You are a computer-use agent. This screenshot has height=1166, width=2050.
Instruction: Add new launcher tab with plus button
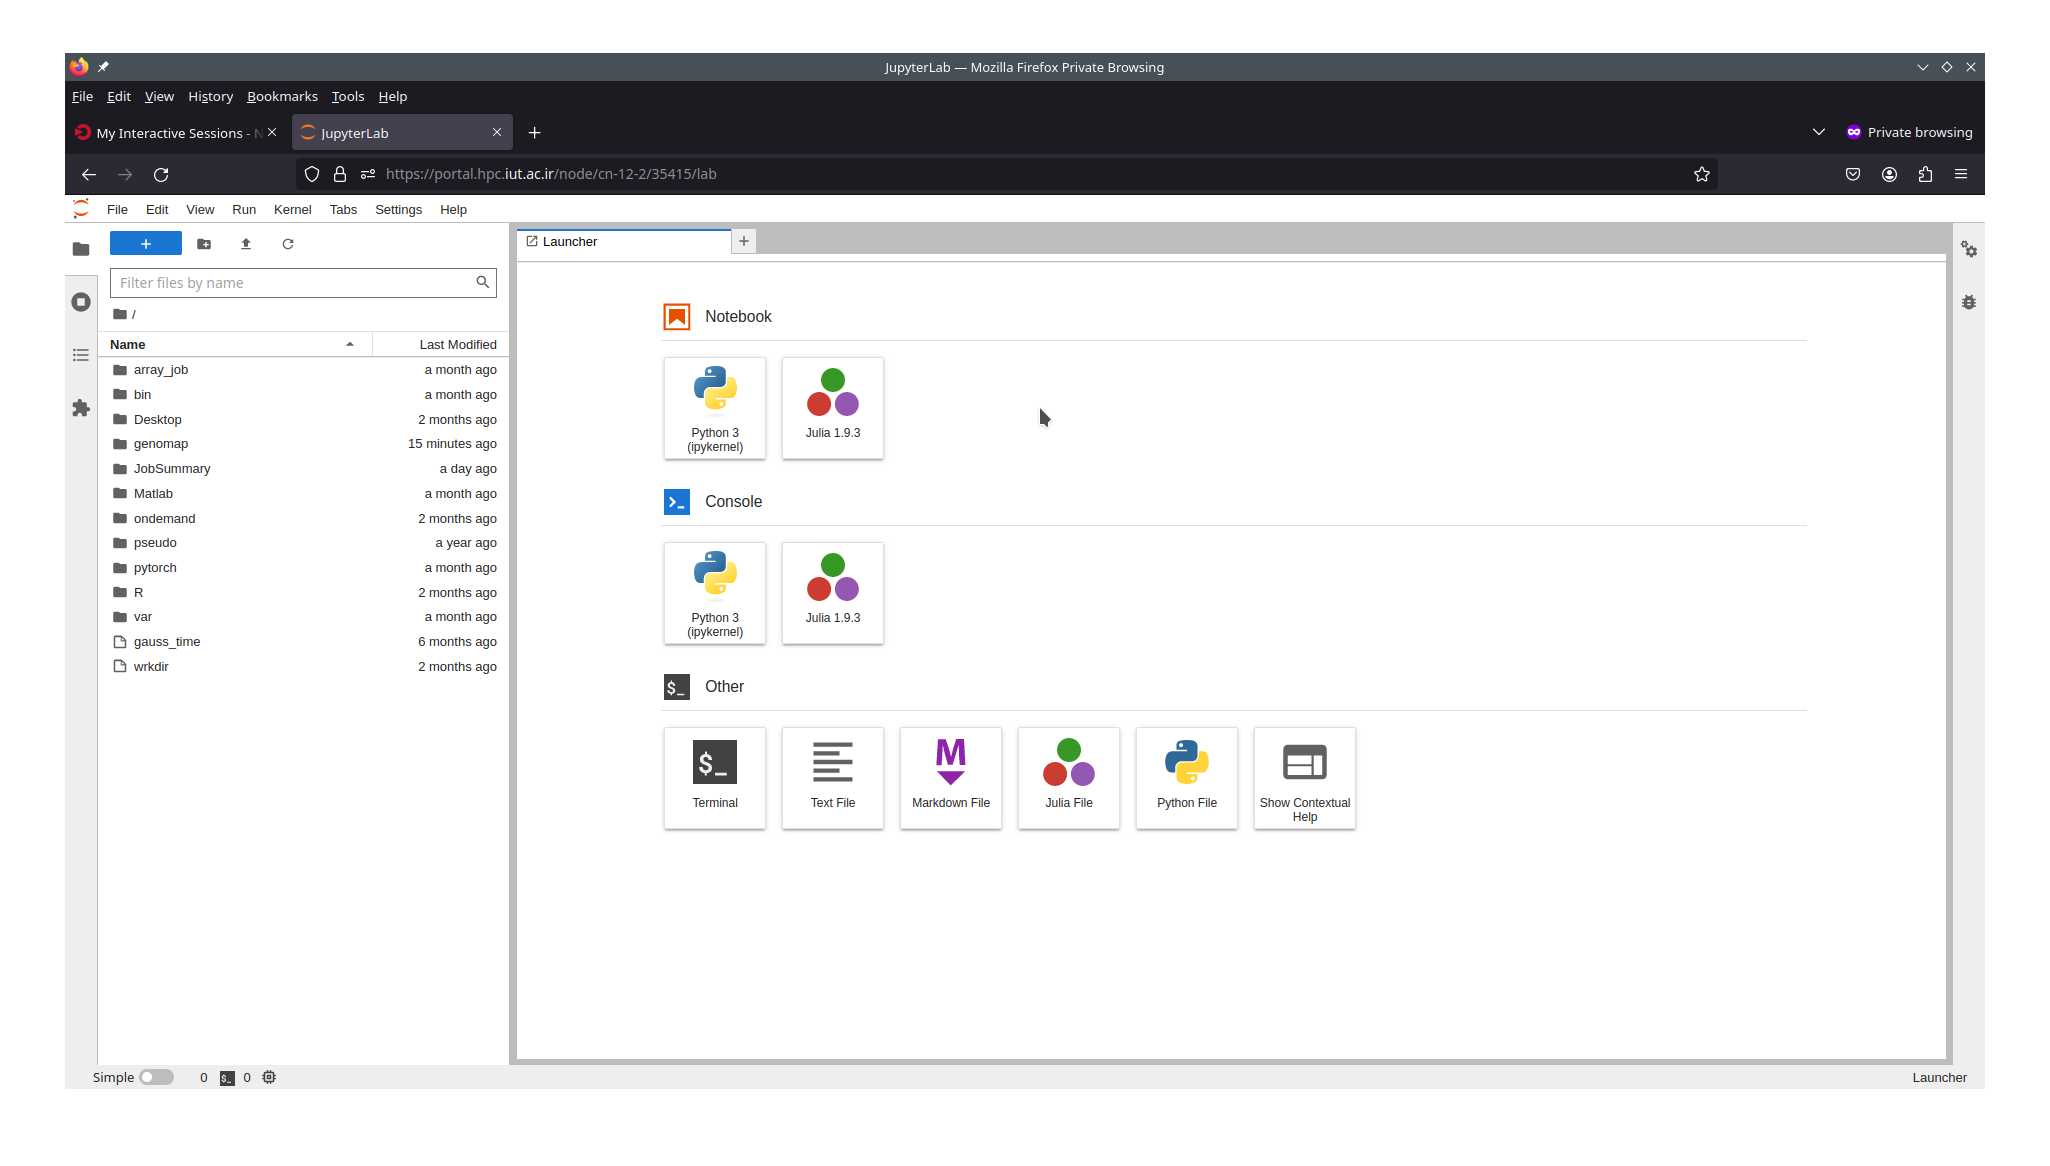(x=744, y=241)
